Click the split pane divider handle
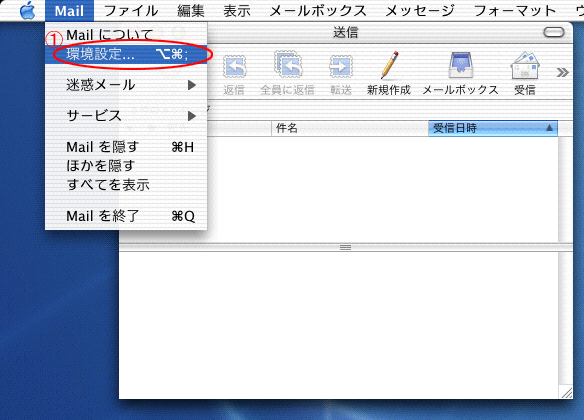Screen dimensions: 584x420 (x=345, y=247)
